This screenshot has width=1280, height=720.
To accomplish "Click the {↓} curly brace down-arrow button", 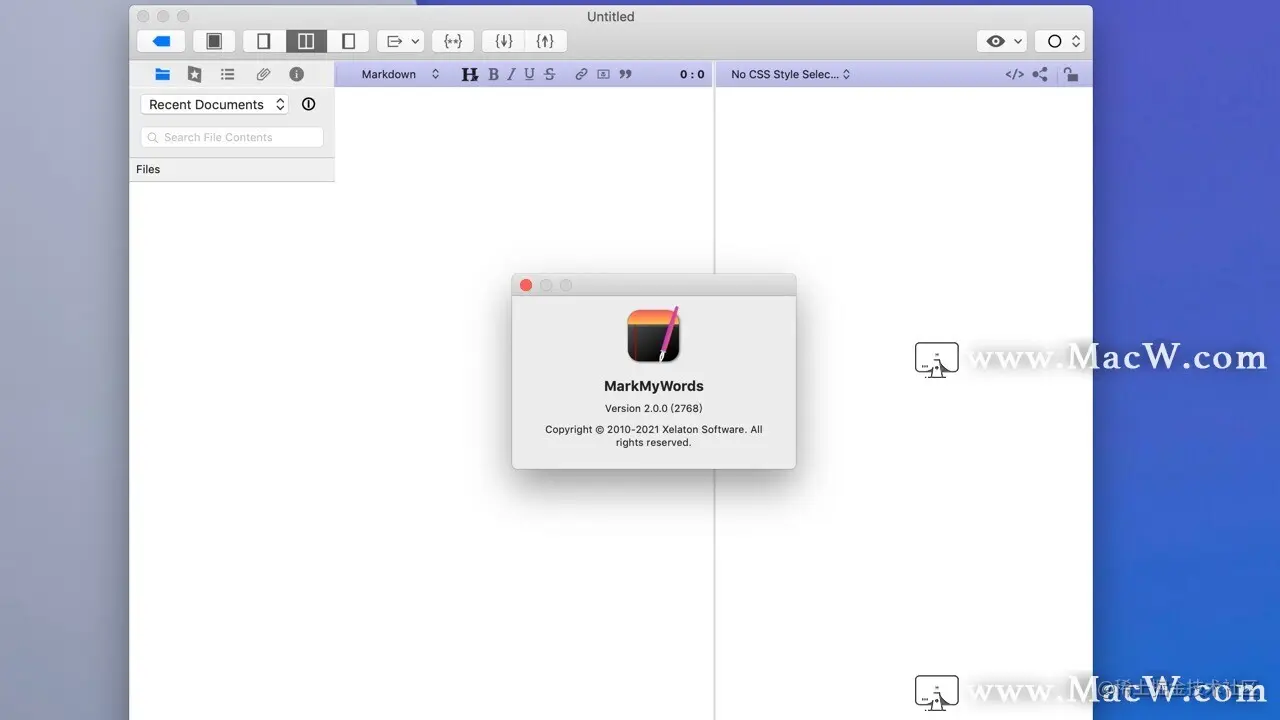I will (504, 41).
